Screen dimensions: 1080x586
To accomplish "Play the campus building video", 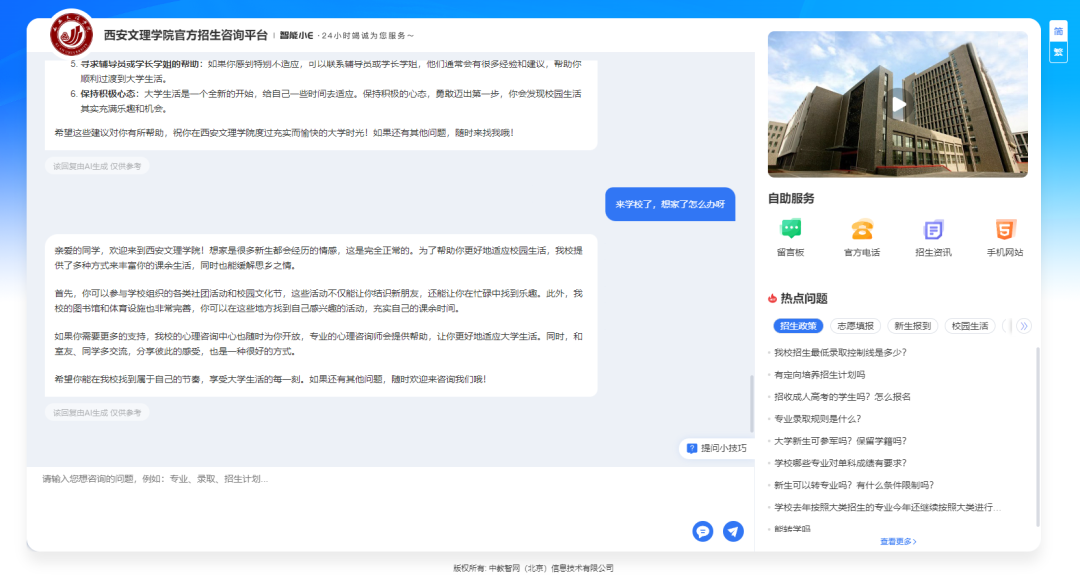I will [x=898, y=104].
